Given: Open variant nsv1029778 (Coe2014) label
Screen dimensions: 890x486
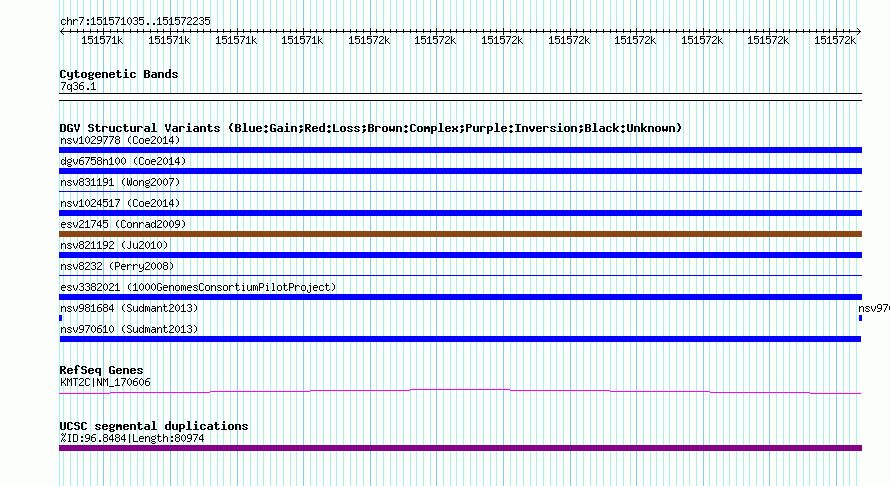Looking at the screenshot, I should tap(120, 140).
